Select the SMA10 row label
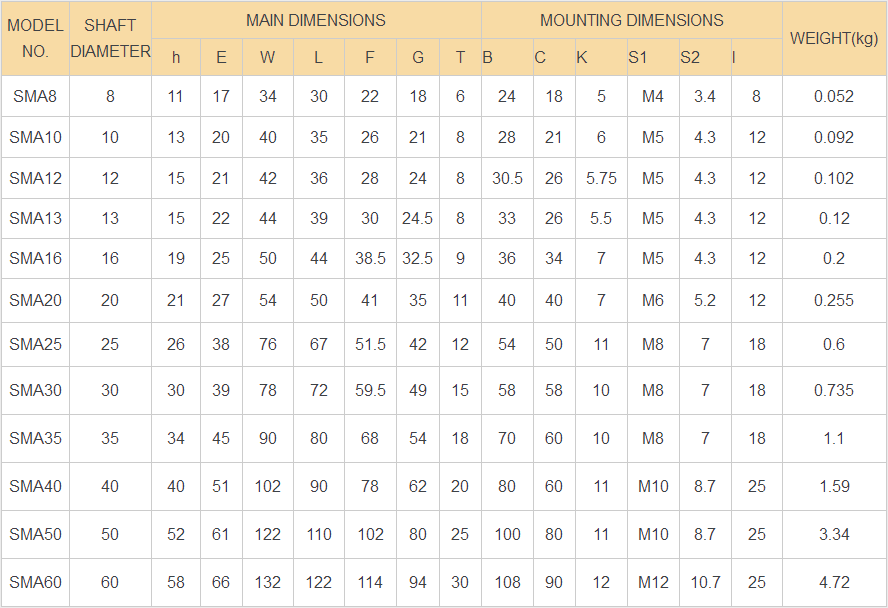The height and width of the screenshot is (608, 888). pyautogui.click(x=35, y=137)
